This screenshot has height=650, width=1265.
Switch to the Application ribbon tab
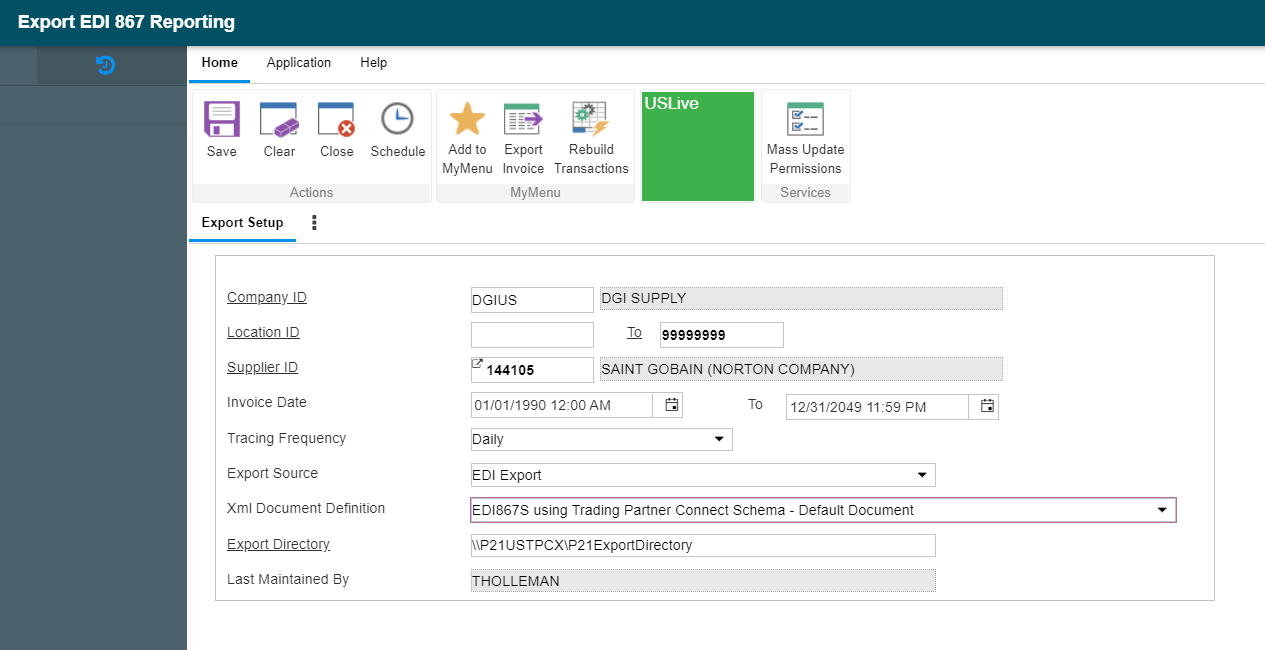tap(298, 63)
